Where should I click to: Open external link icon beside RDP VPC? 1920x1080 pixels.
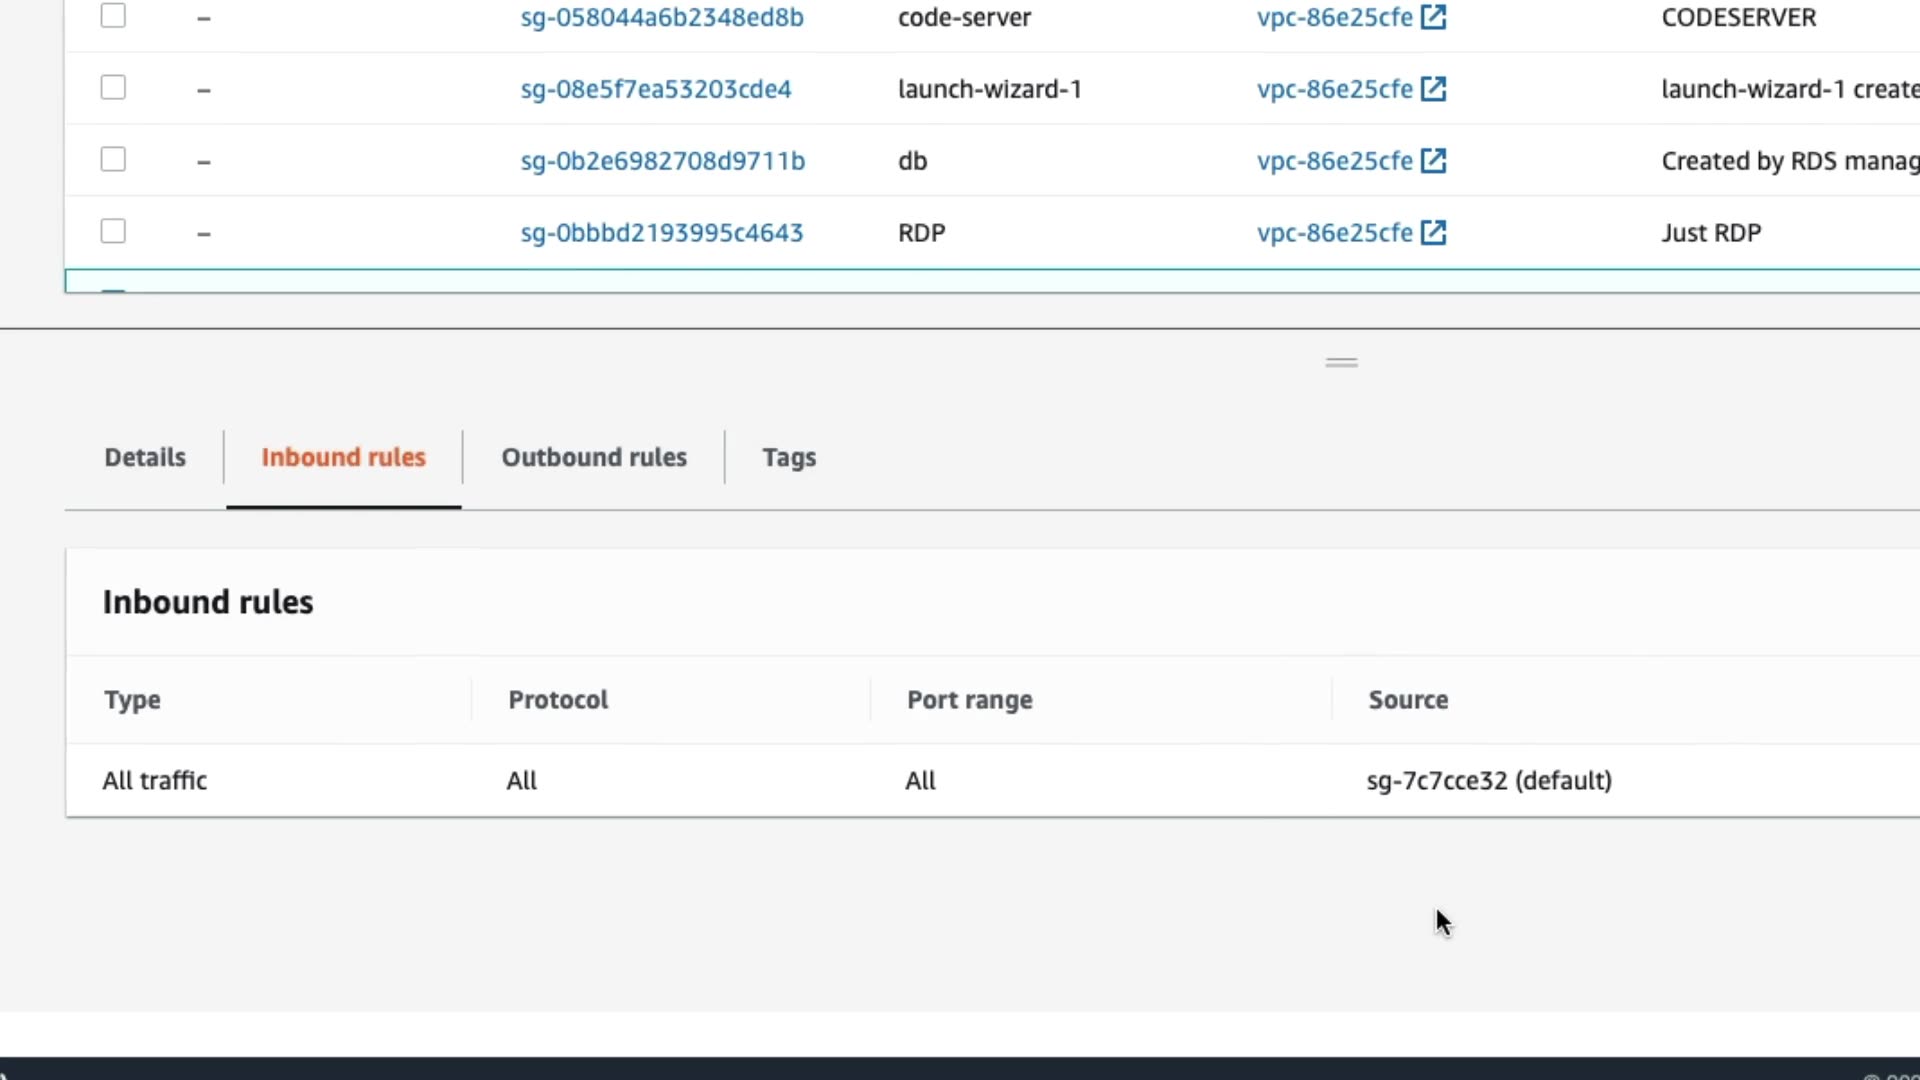coord(1433,233)
